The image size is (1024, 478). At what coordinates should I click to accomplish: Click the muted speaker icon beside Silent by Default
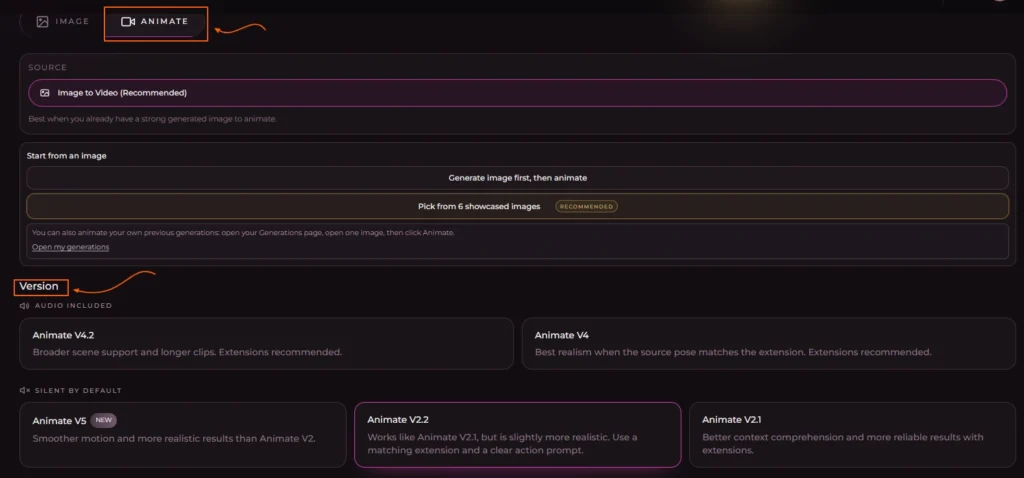[x=25, y=390]
